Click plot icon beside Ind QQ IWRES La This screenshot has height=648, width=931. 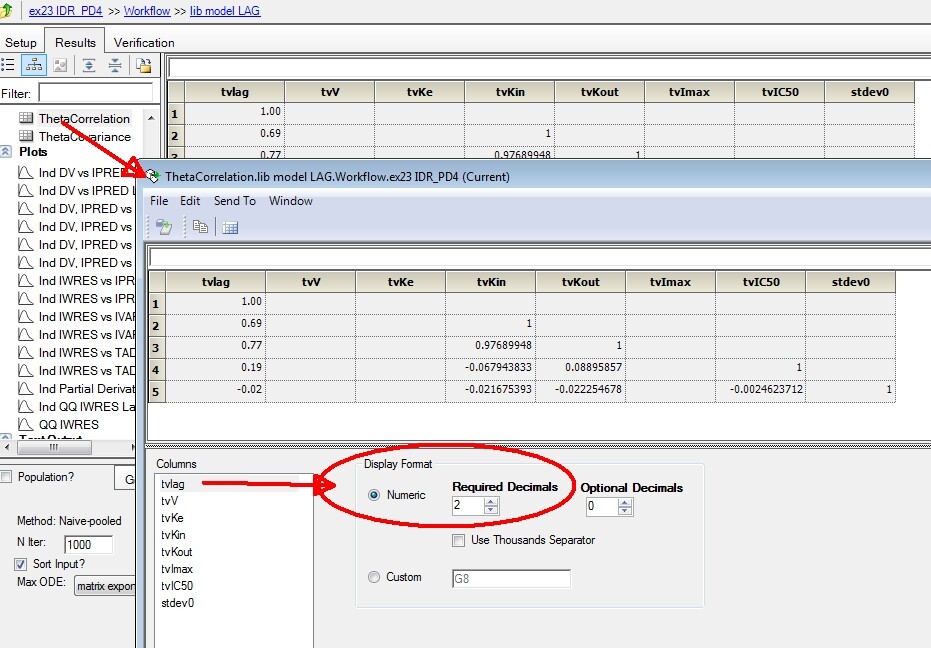(x=26, y=406)
